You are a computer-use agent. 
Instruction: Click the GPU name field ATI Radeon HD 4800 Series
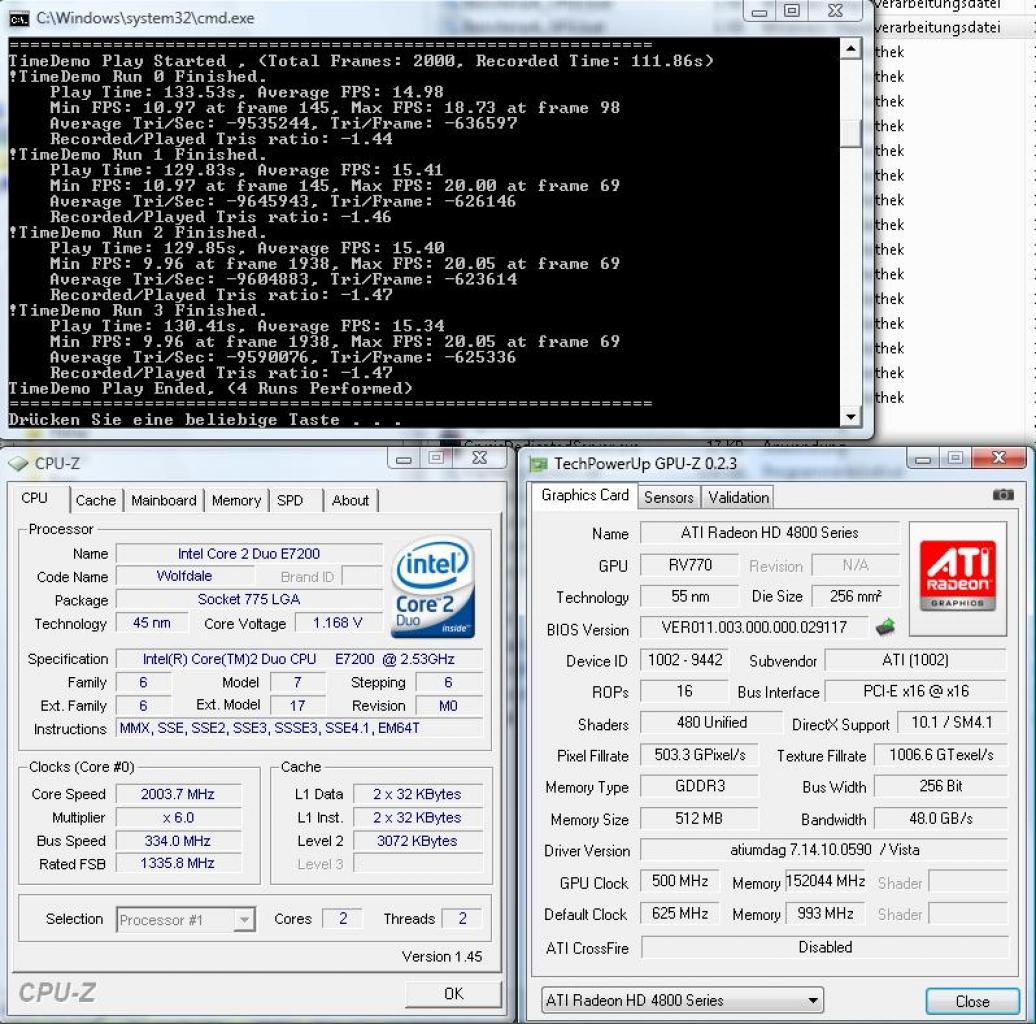pyautogui.click(x=770, y=533)
